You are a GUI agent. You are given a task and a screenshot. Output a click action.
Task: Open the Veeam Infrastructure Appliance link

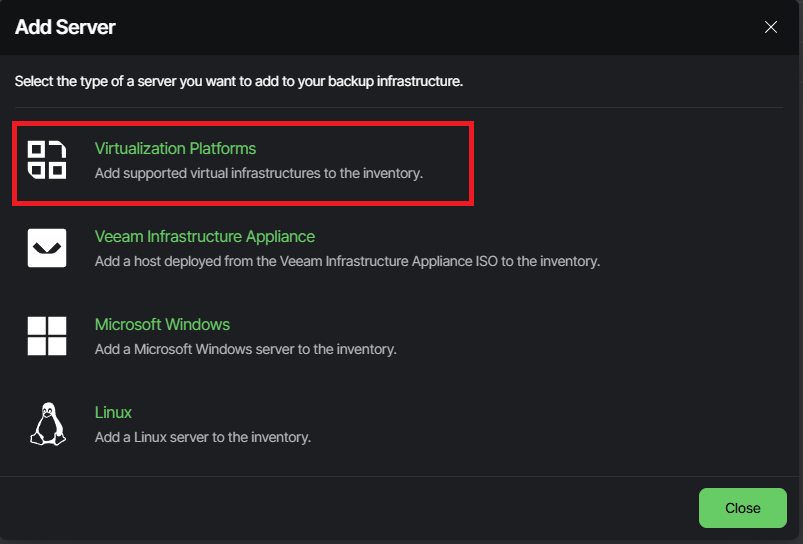point(204,236)
